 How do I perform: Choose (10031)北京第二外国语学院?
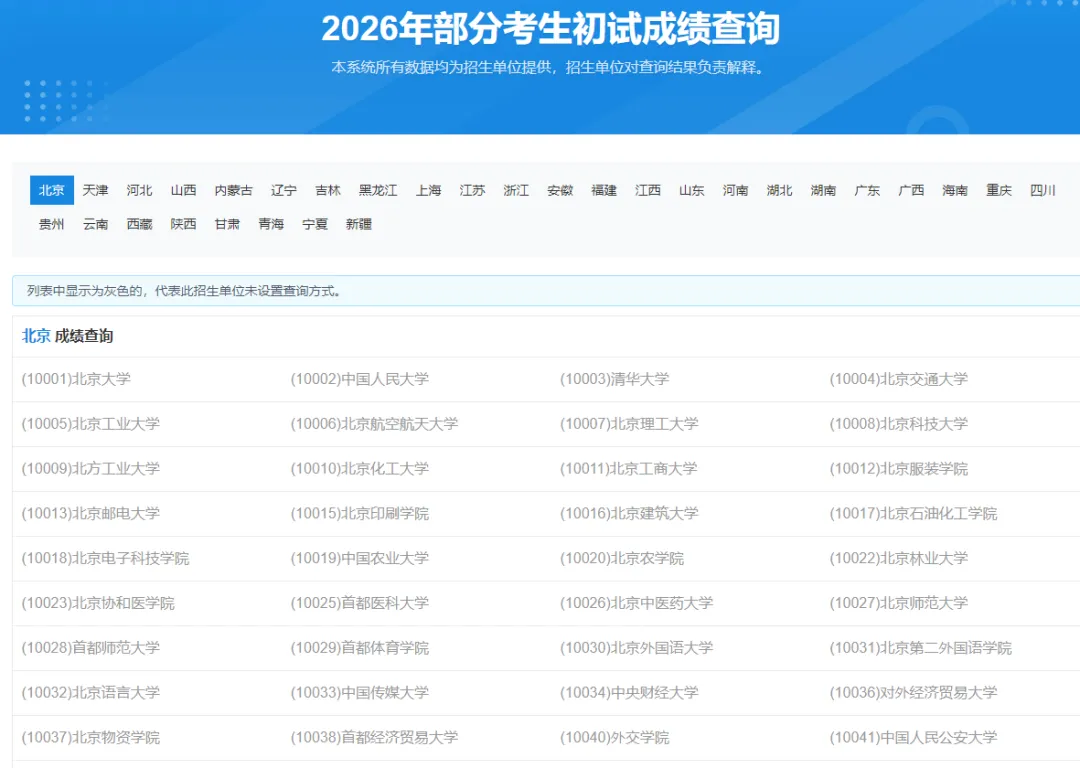point(920,647)
